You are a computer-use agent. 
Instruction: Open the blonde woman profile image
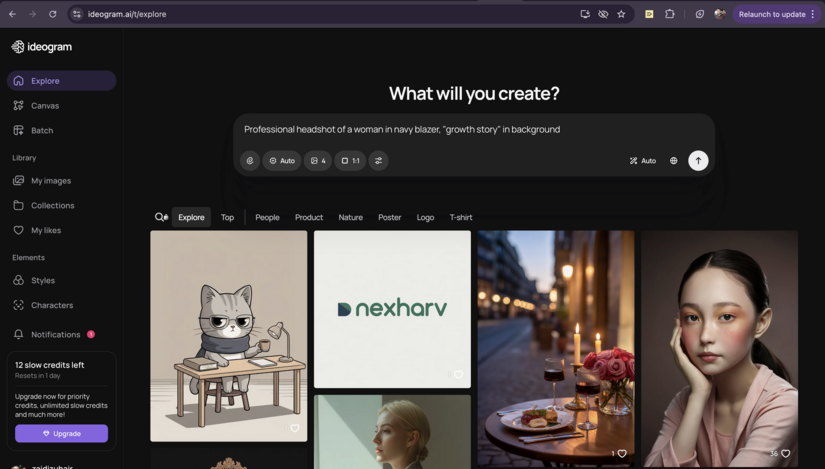[393, 432]
